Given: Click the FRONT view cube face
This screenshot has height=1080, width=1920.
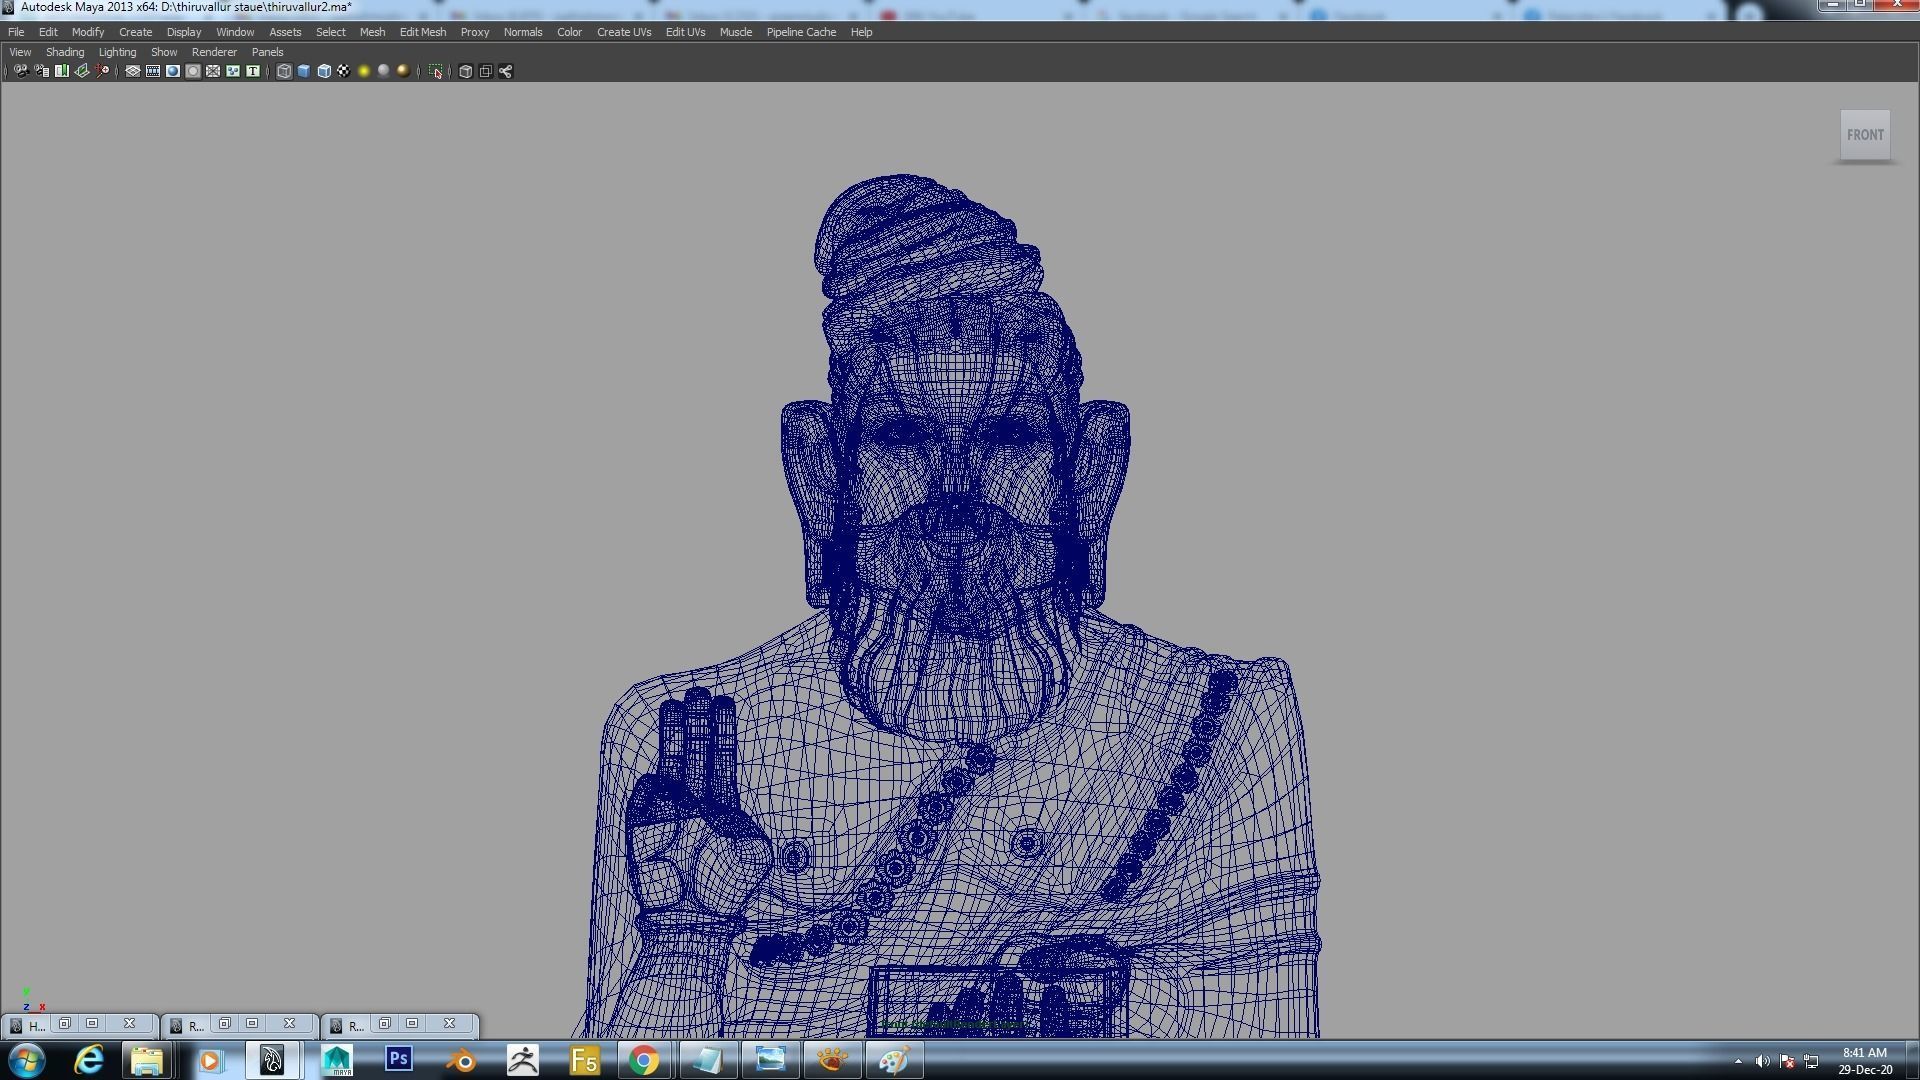Looking at the screenshot, I should [1864, 135].
